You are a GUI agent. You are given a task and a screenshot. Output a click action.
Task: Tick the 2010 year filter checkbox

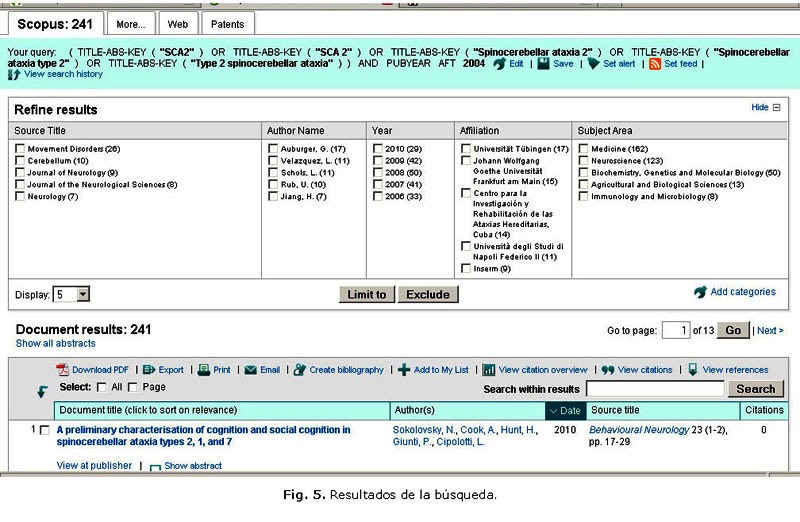click(376, 149)
